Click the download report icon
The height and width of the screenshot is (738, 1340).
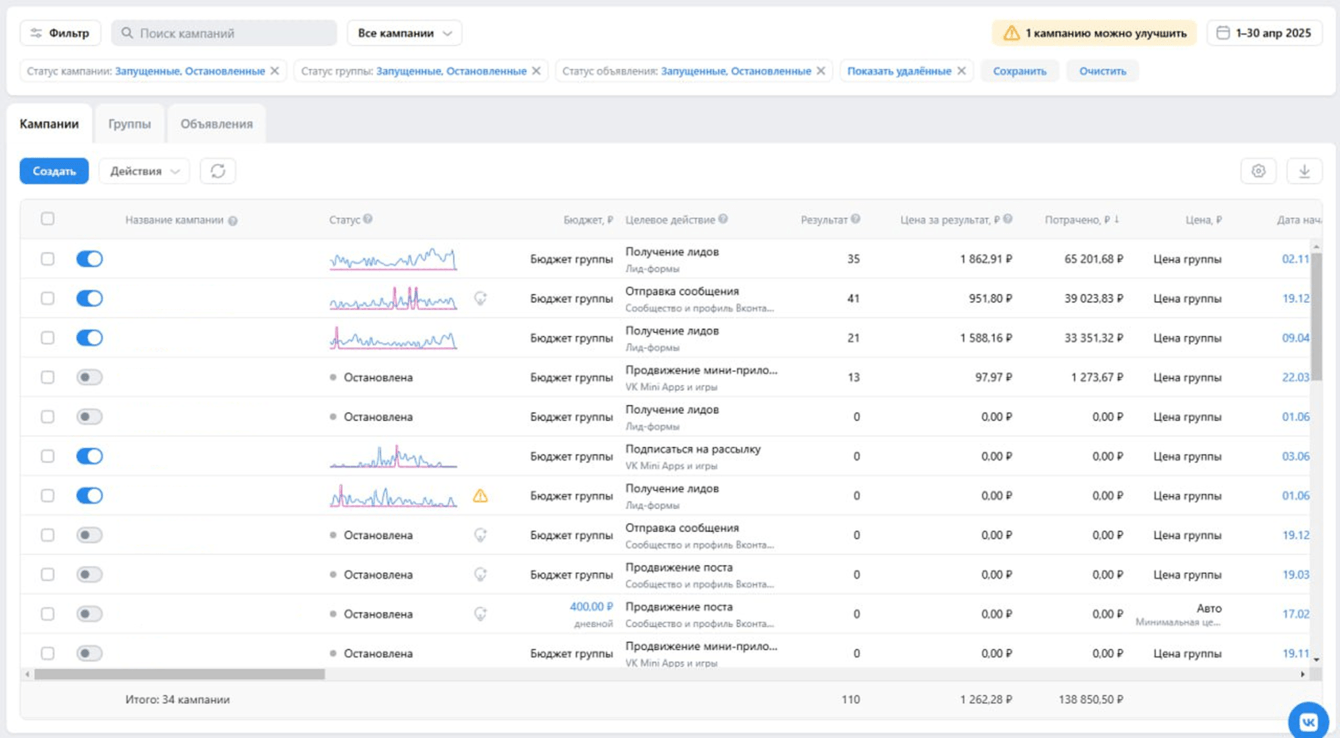1304,171
